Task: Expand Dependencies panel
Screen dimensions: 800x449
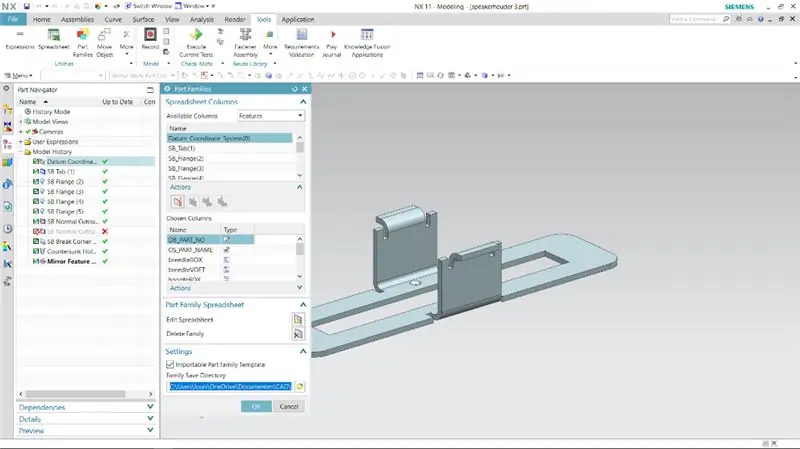Action: coord(150,407)
